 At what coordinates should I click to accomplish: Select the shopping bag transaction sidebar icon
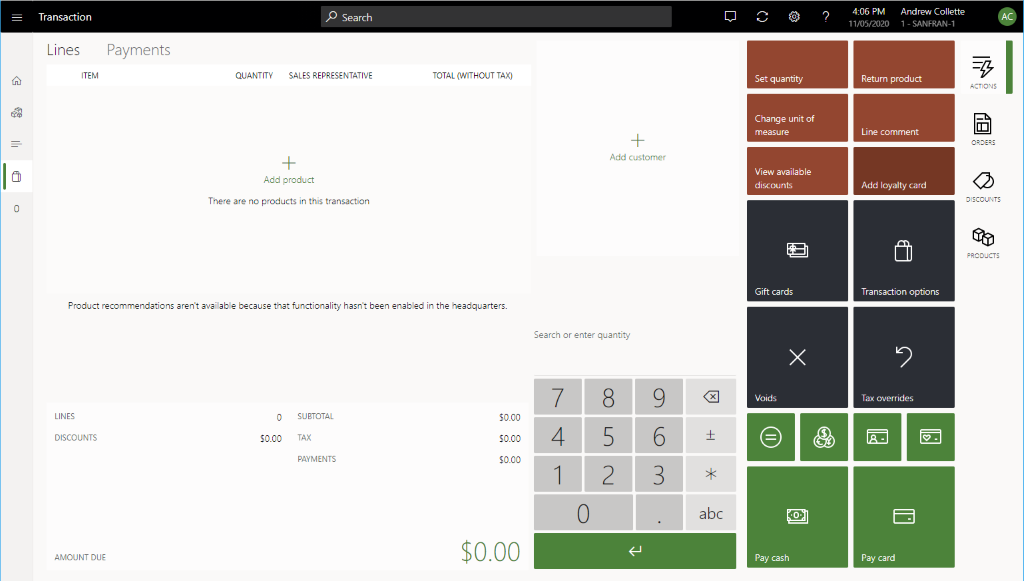pos(17,176)
